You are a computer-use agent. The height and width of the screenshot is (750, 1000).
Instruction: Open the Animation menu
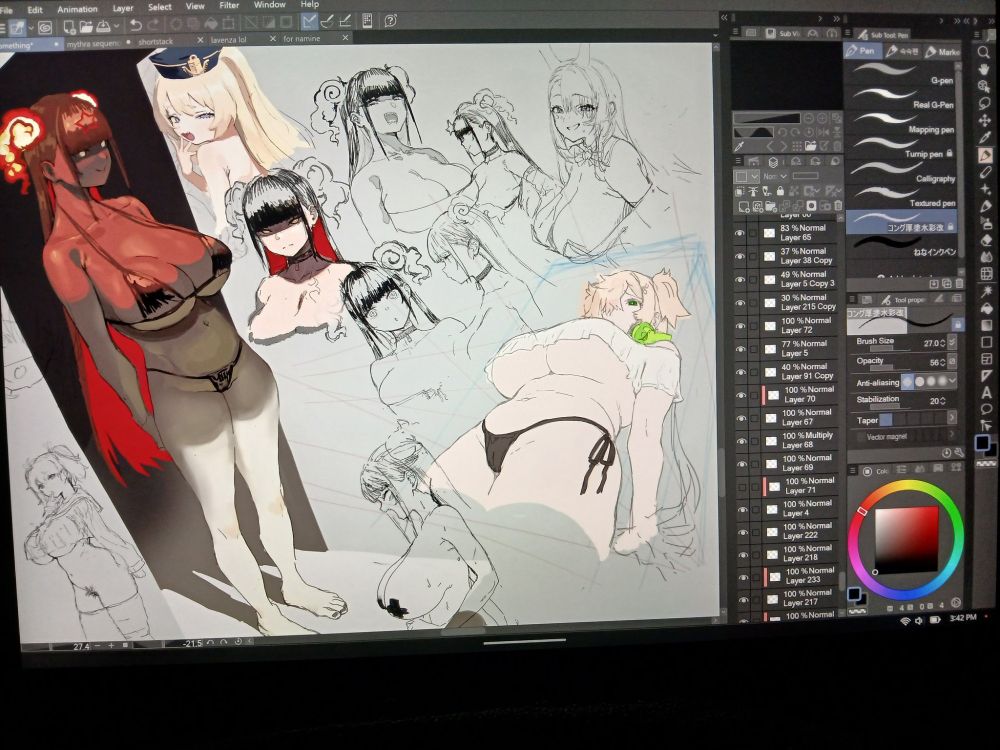pyautogui.click(x=77, y=9)
